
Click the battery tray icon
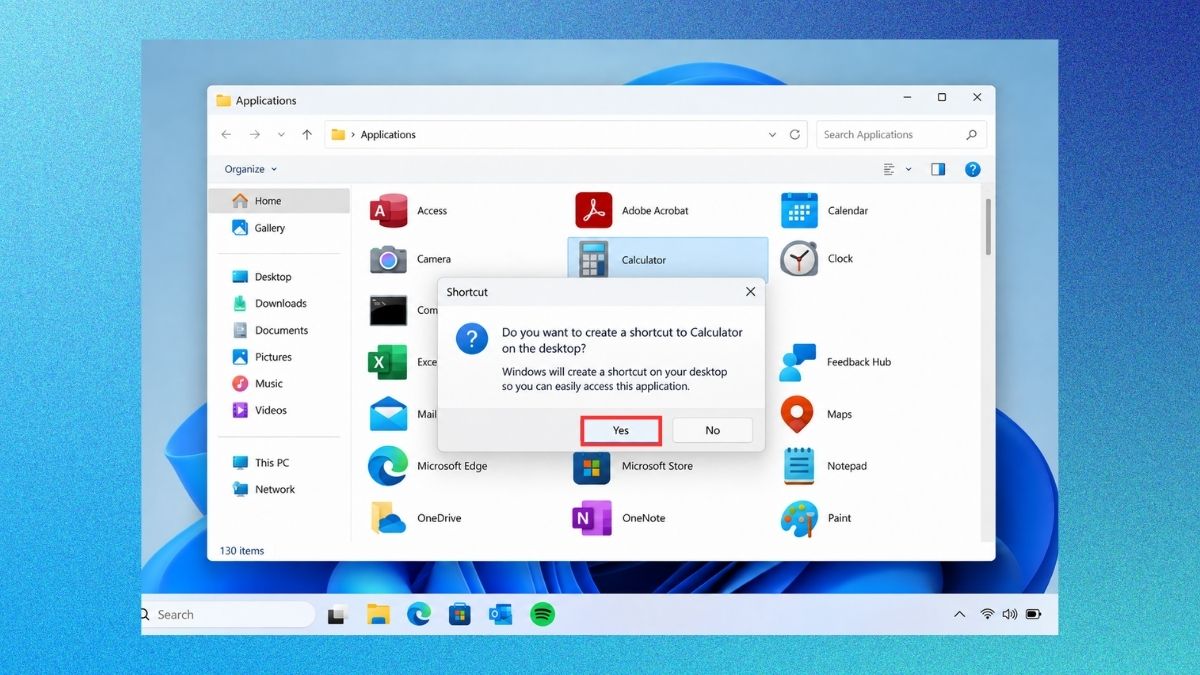1034,614
